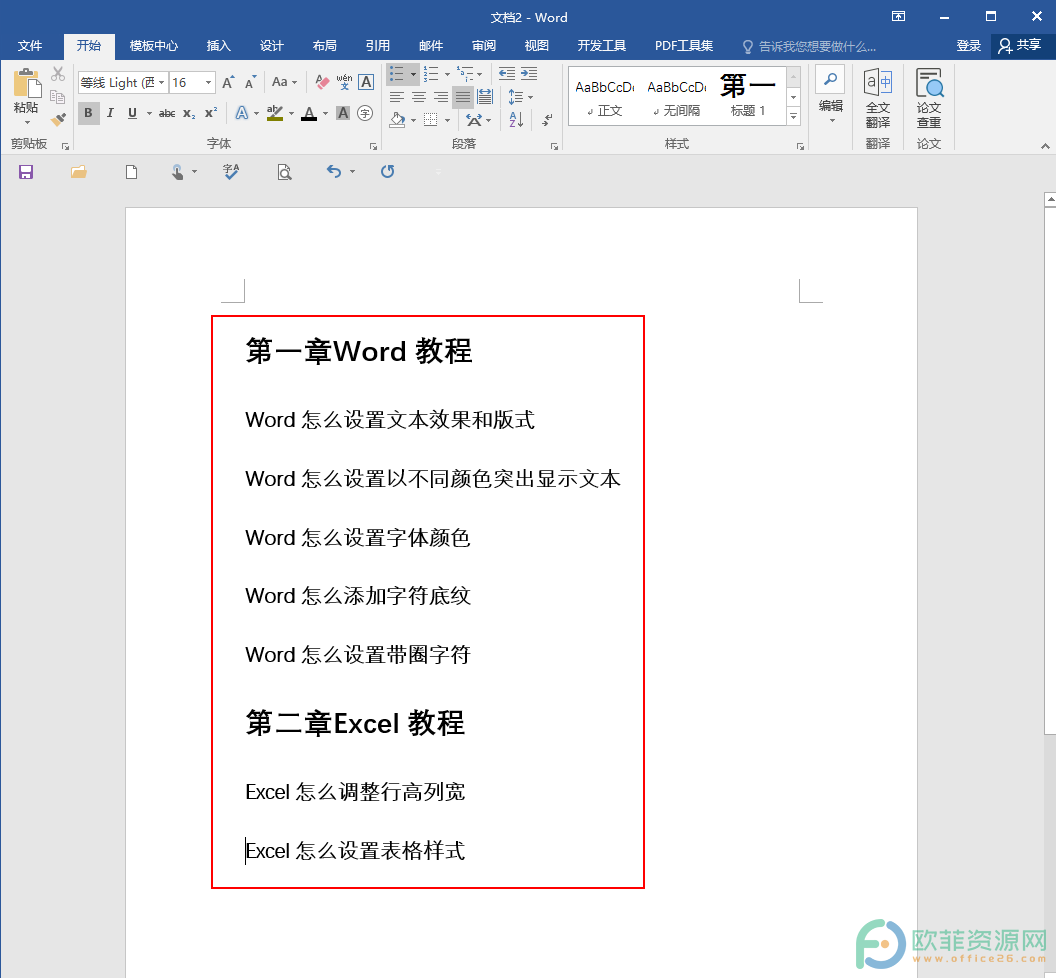Toggle justified paragraph alignment
The height and width of the screenshot is (978, 1056).
click(x=463, y=97)
